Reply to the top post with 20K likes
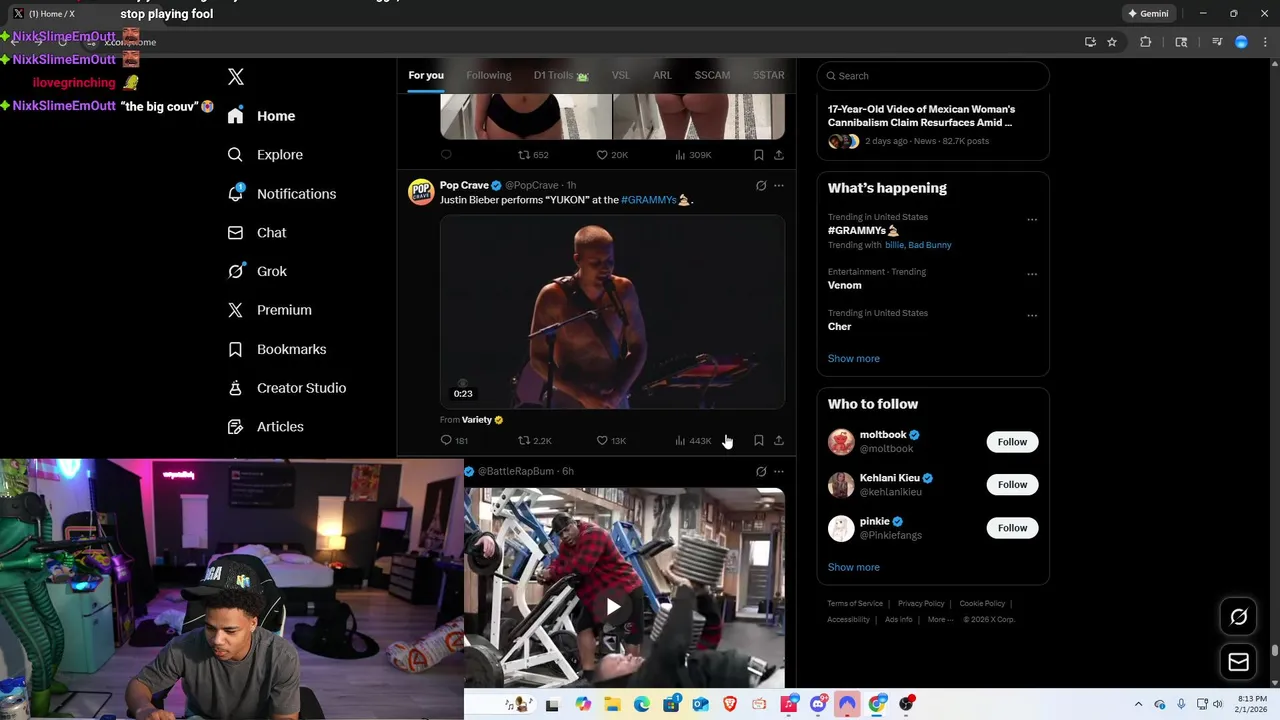 pos(446,155)
